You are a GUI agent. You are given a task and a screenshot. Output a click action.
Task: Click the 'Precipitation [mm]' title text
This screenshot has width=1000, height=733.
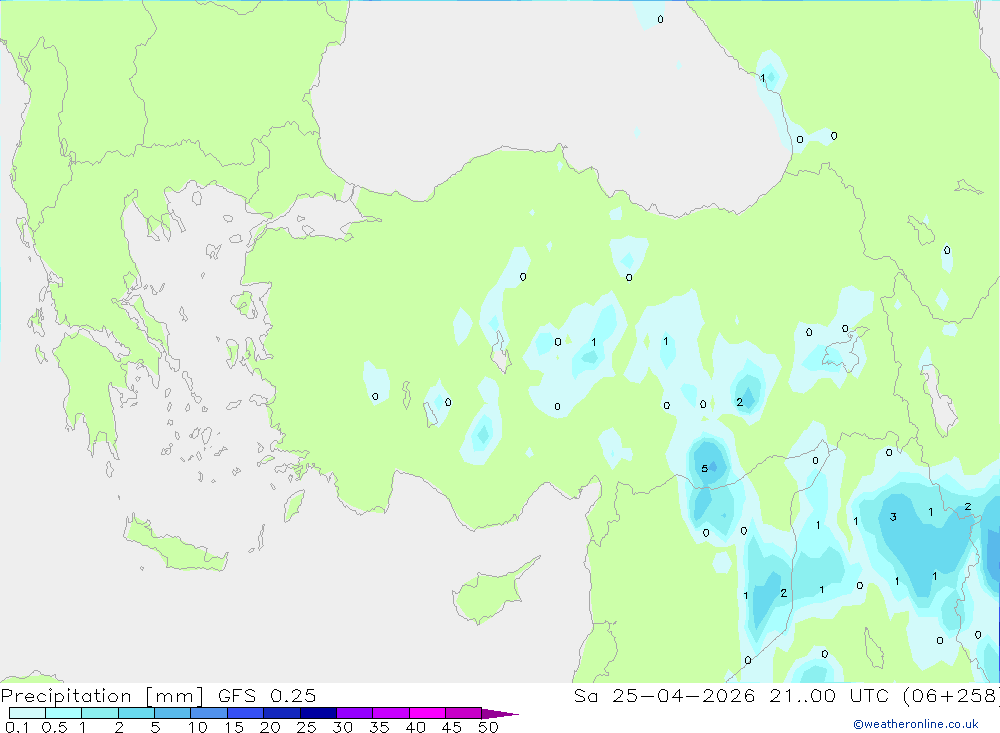[x=102, y=696]
